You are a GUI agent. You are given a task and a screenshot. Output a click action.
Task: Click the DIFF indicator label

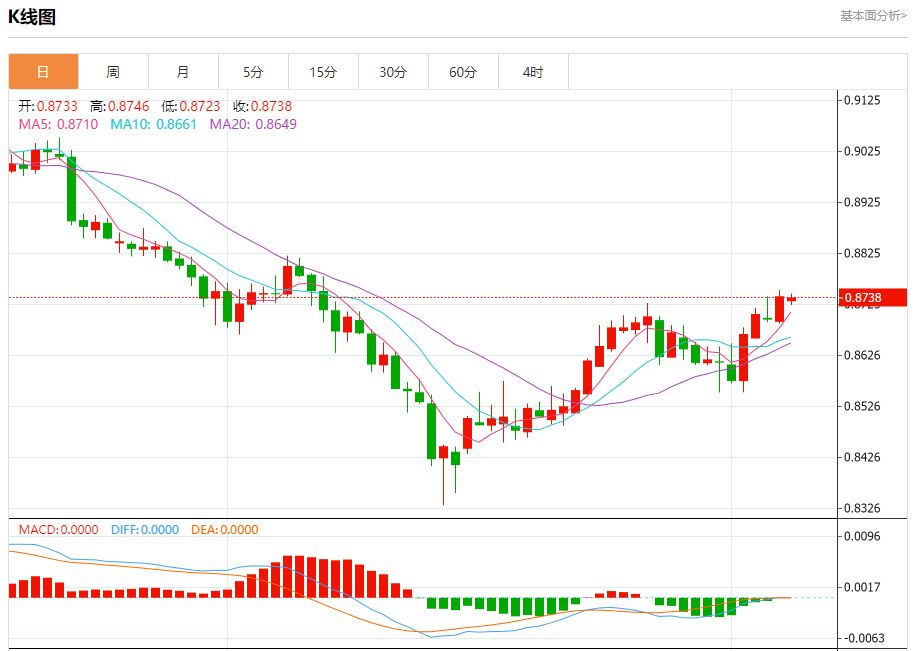(x=145, y=530)
